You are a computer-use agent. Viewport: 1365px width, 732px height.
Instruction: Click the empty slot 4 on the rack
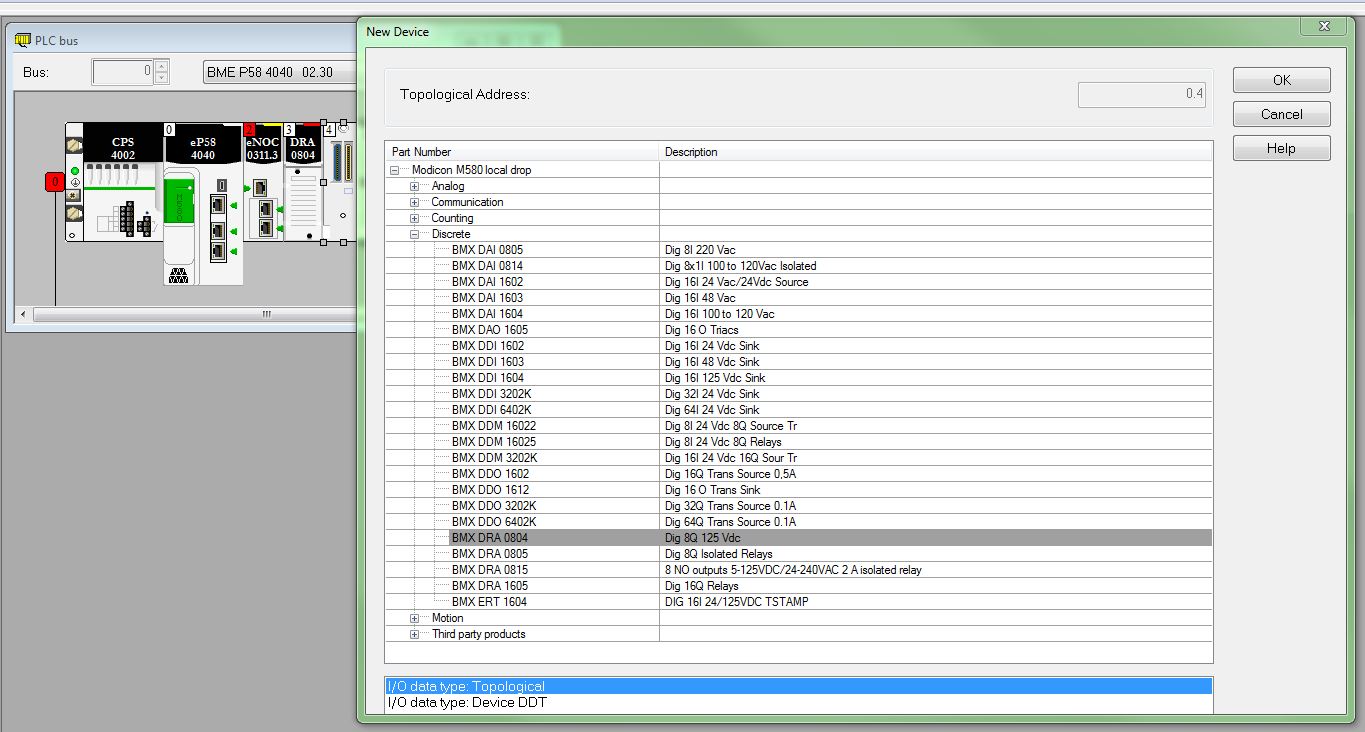pyautogui.click(x=339, y=182)
